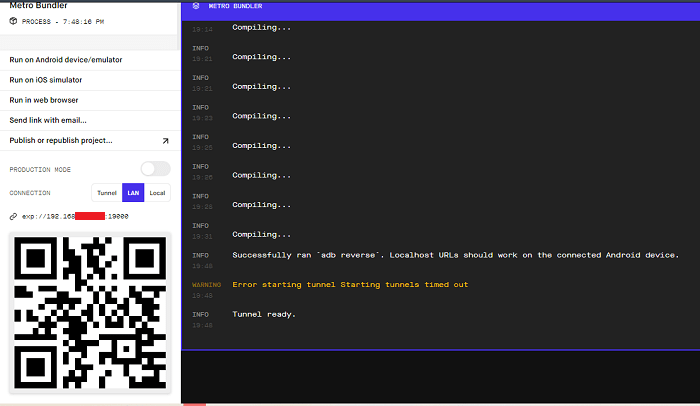This screenshot has height=406, width=700.
Task: Select LAN connection type
Action: pos(133,193)
